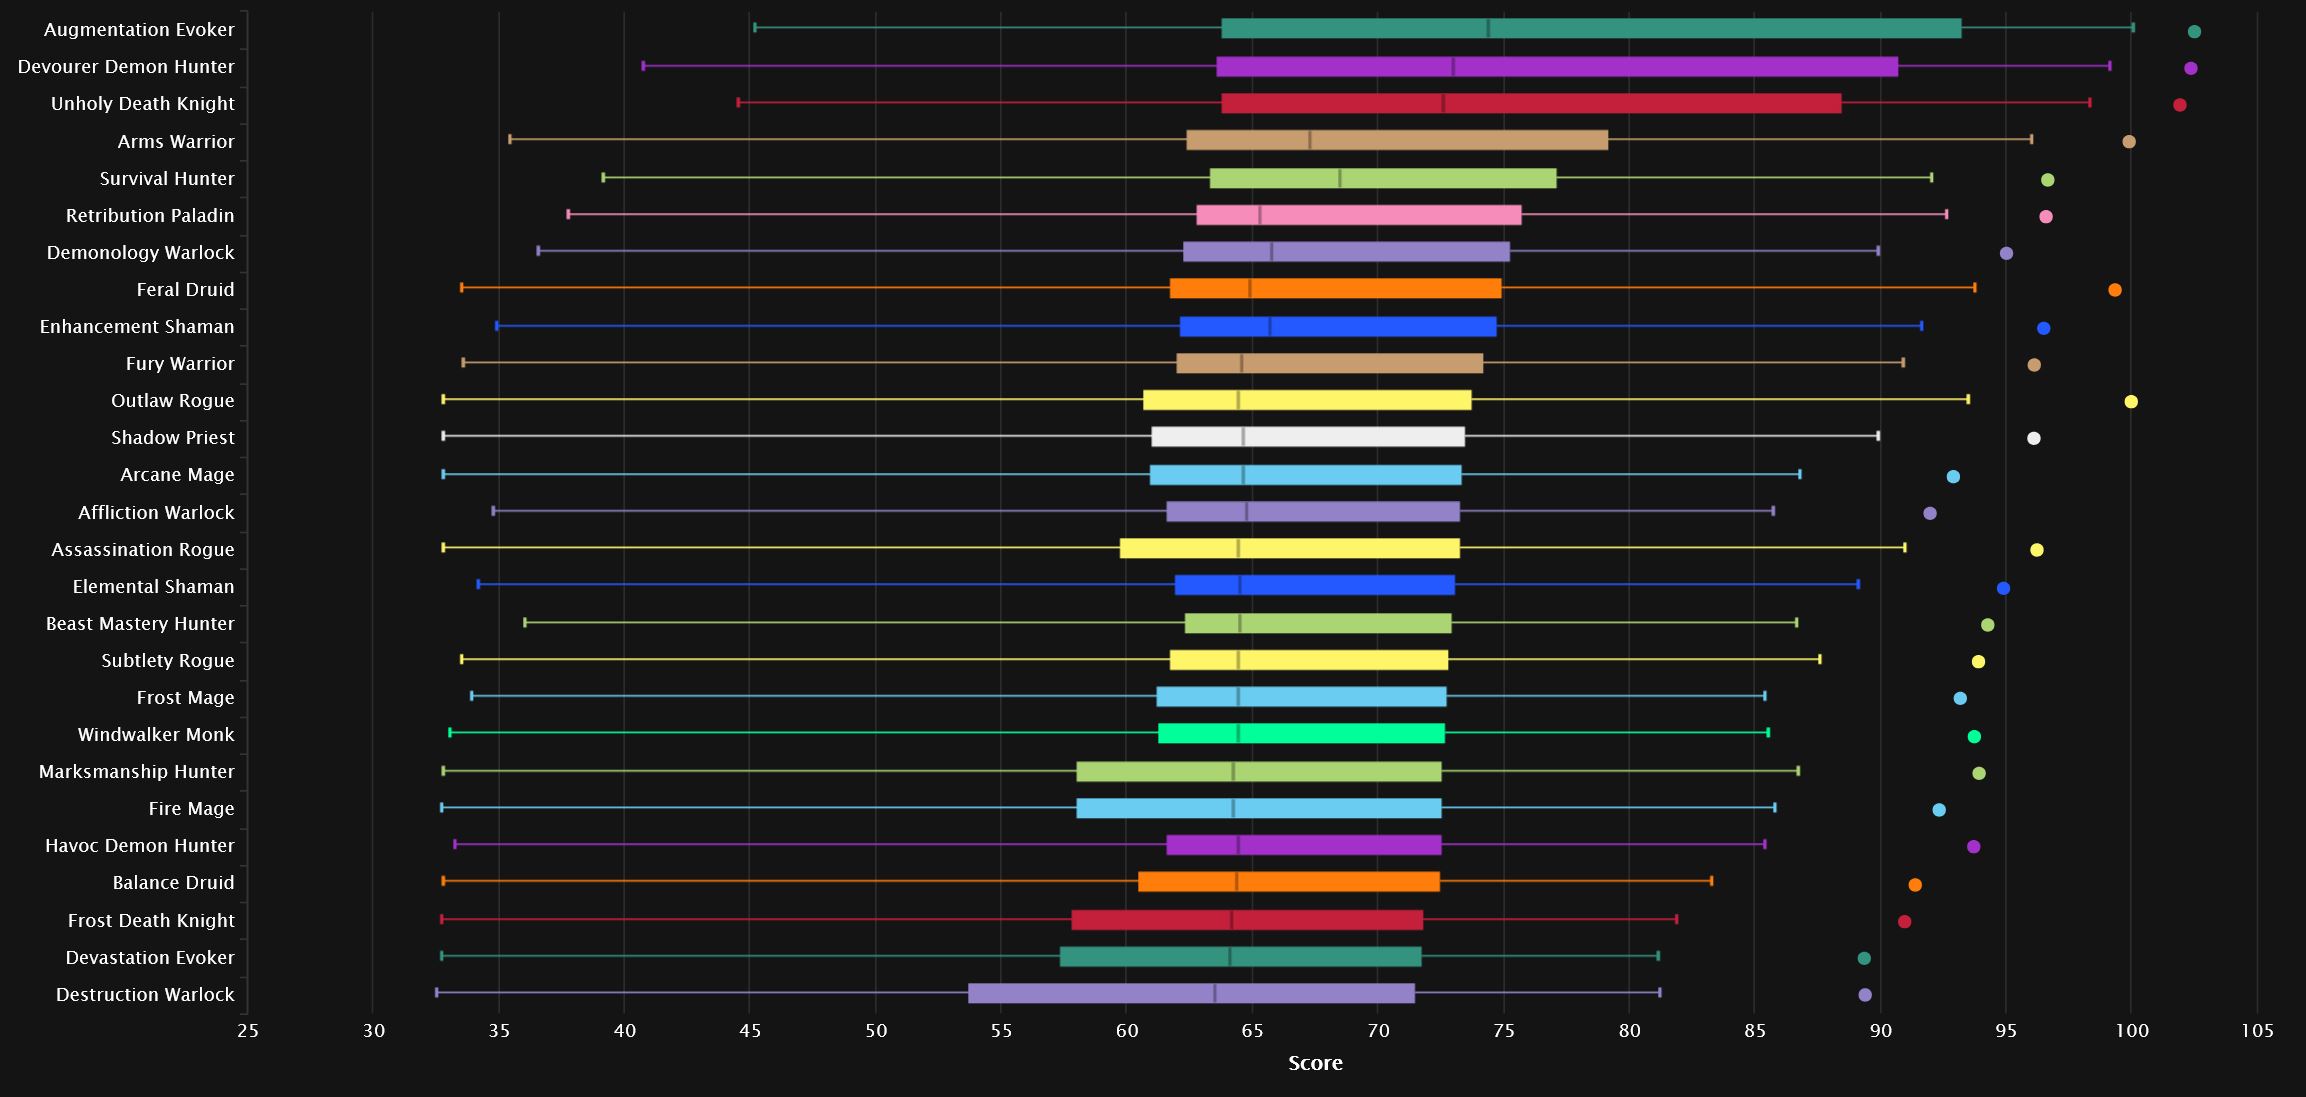Click the Augmentation Evoker outlier dot
The image size is (2306, 1097).
click(2194, 32)
